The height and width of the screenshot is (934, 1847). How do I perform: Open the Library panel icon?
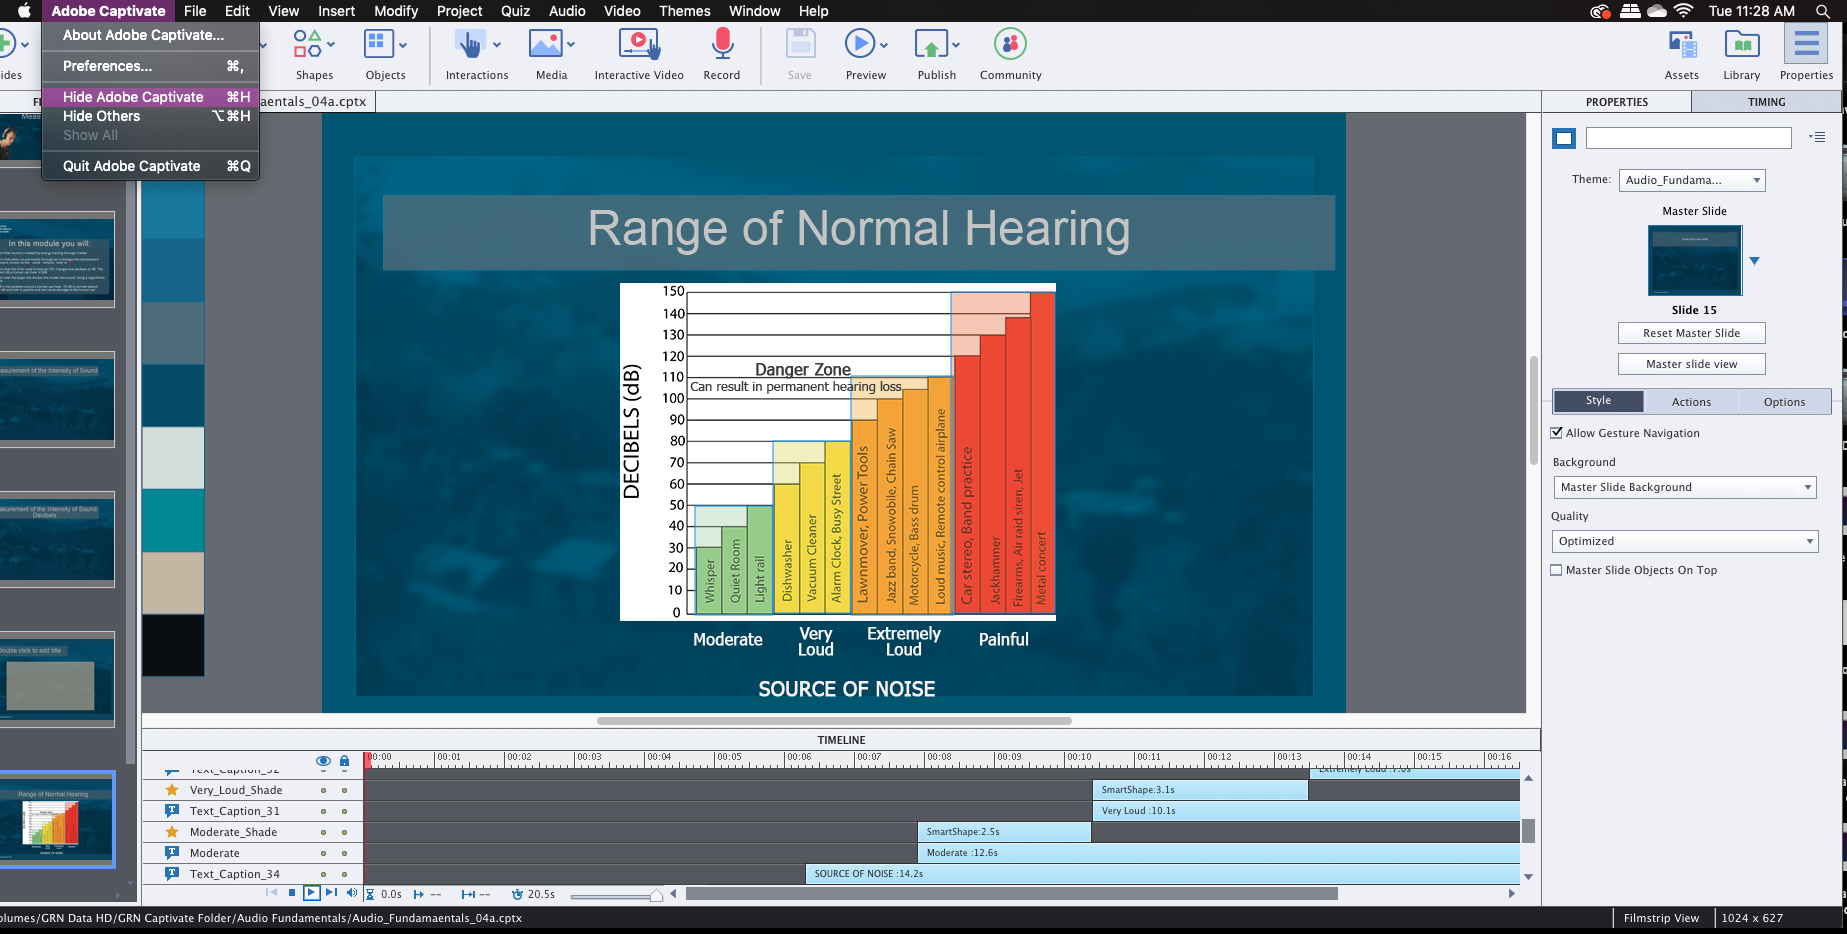(1741, 45)
